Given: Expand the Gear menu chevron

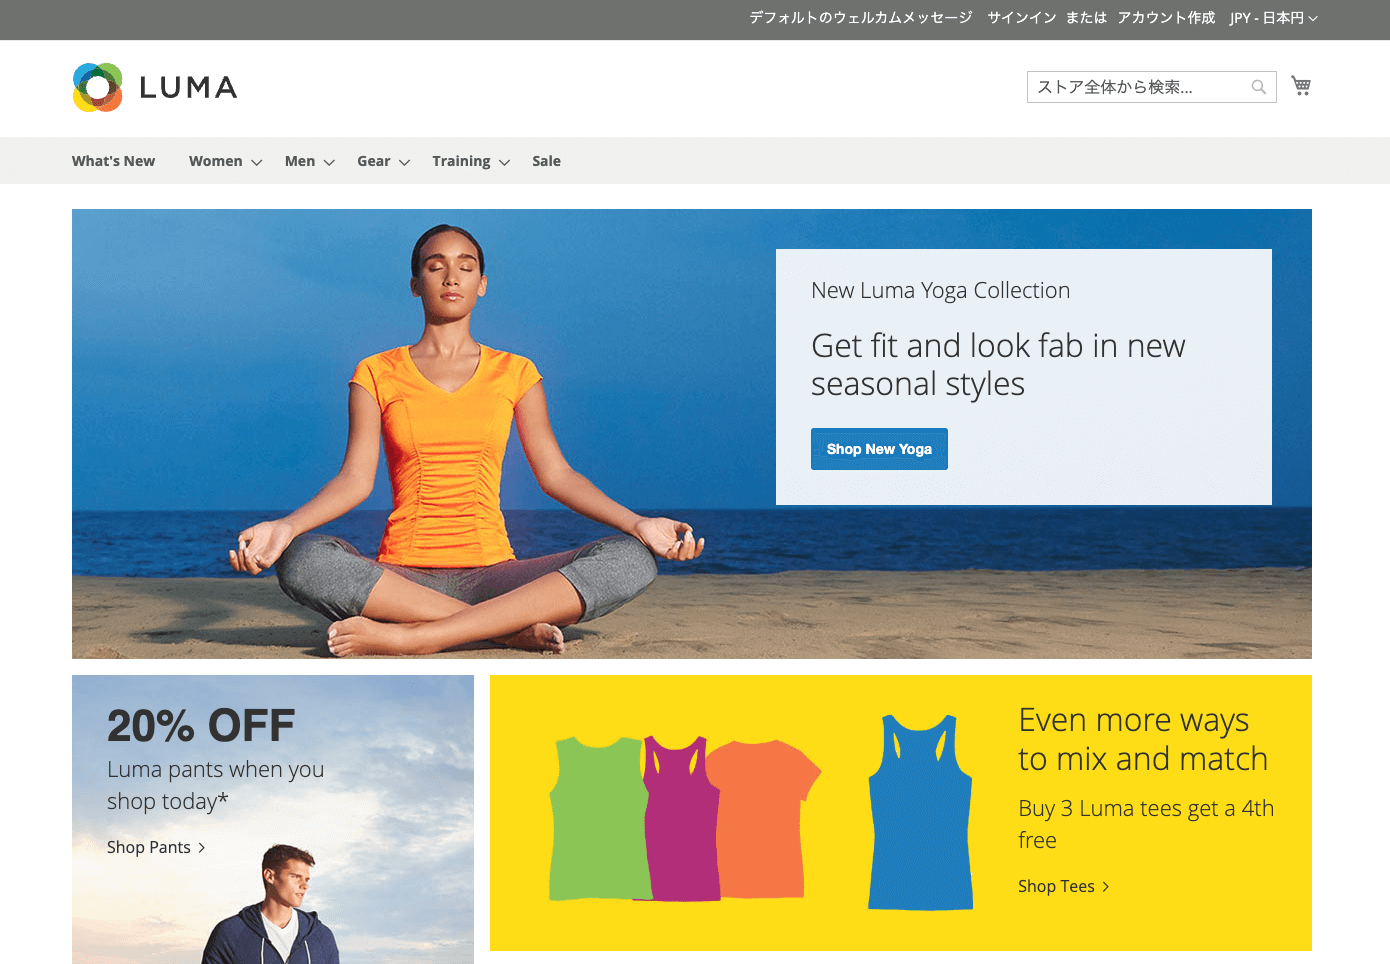Looking at the screenshot, I should (405, 162).
